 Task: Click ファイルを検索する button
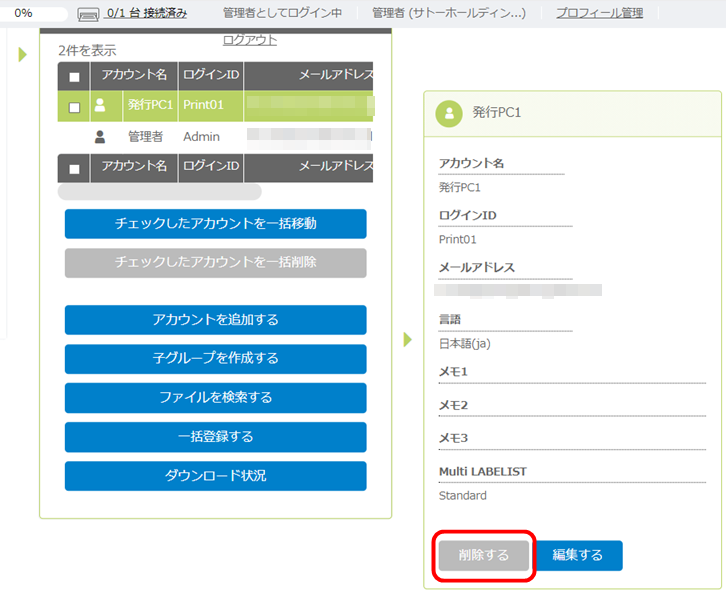[x=215, y=398]
